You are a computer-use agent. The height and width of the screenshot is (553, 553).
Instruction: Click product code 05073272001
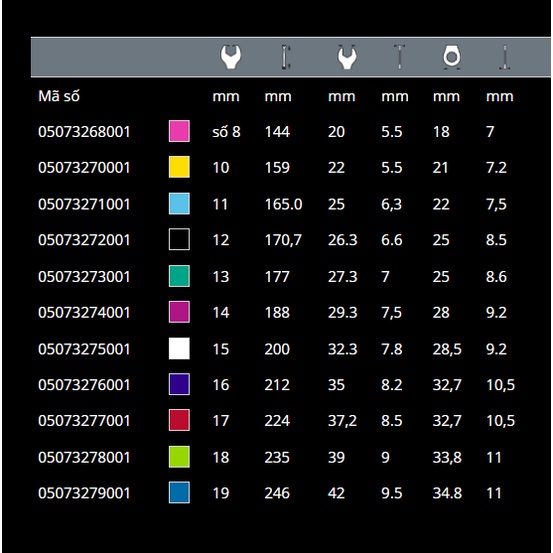coord(84,240)
